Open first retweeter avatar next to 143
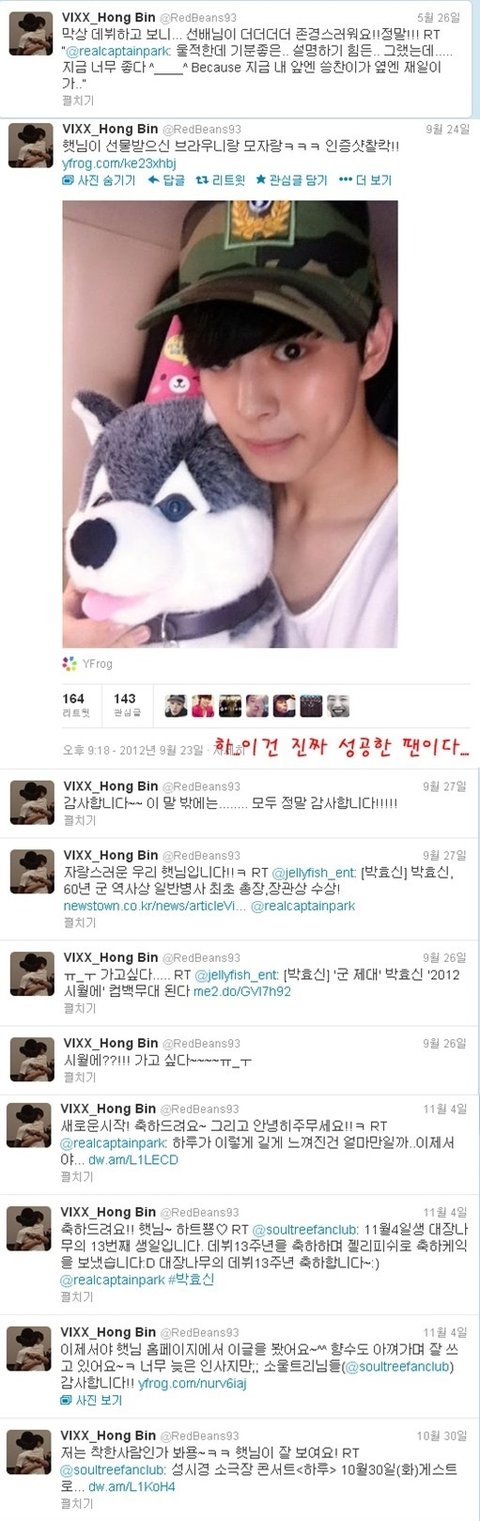This screenshot has width=480, height=1521. tap(175, 706)
